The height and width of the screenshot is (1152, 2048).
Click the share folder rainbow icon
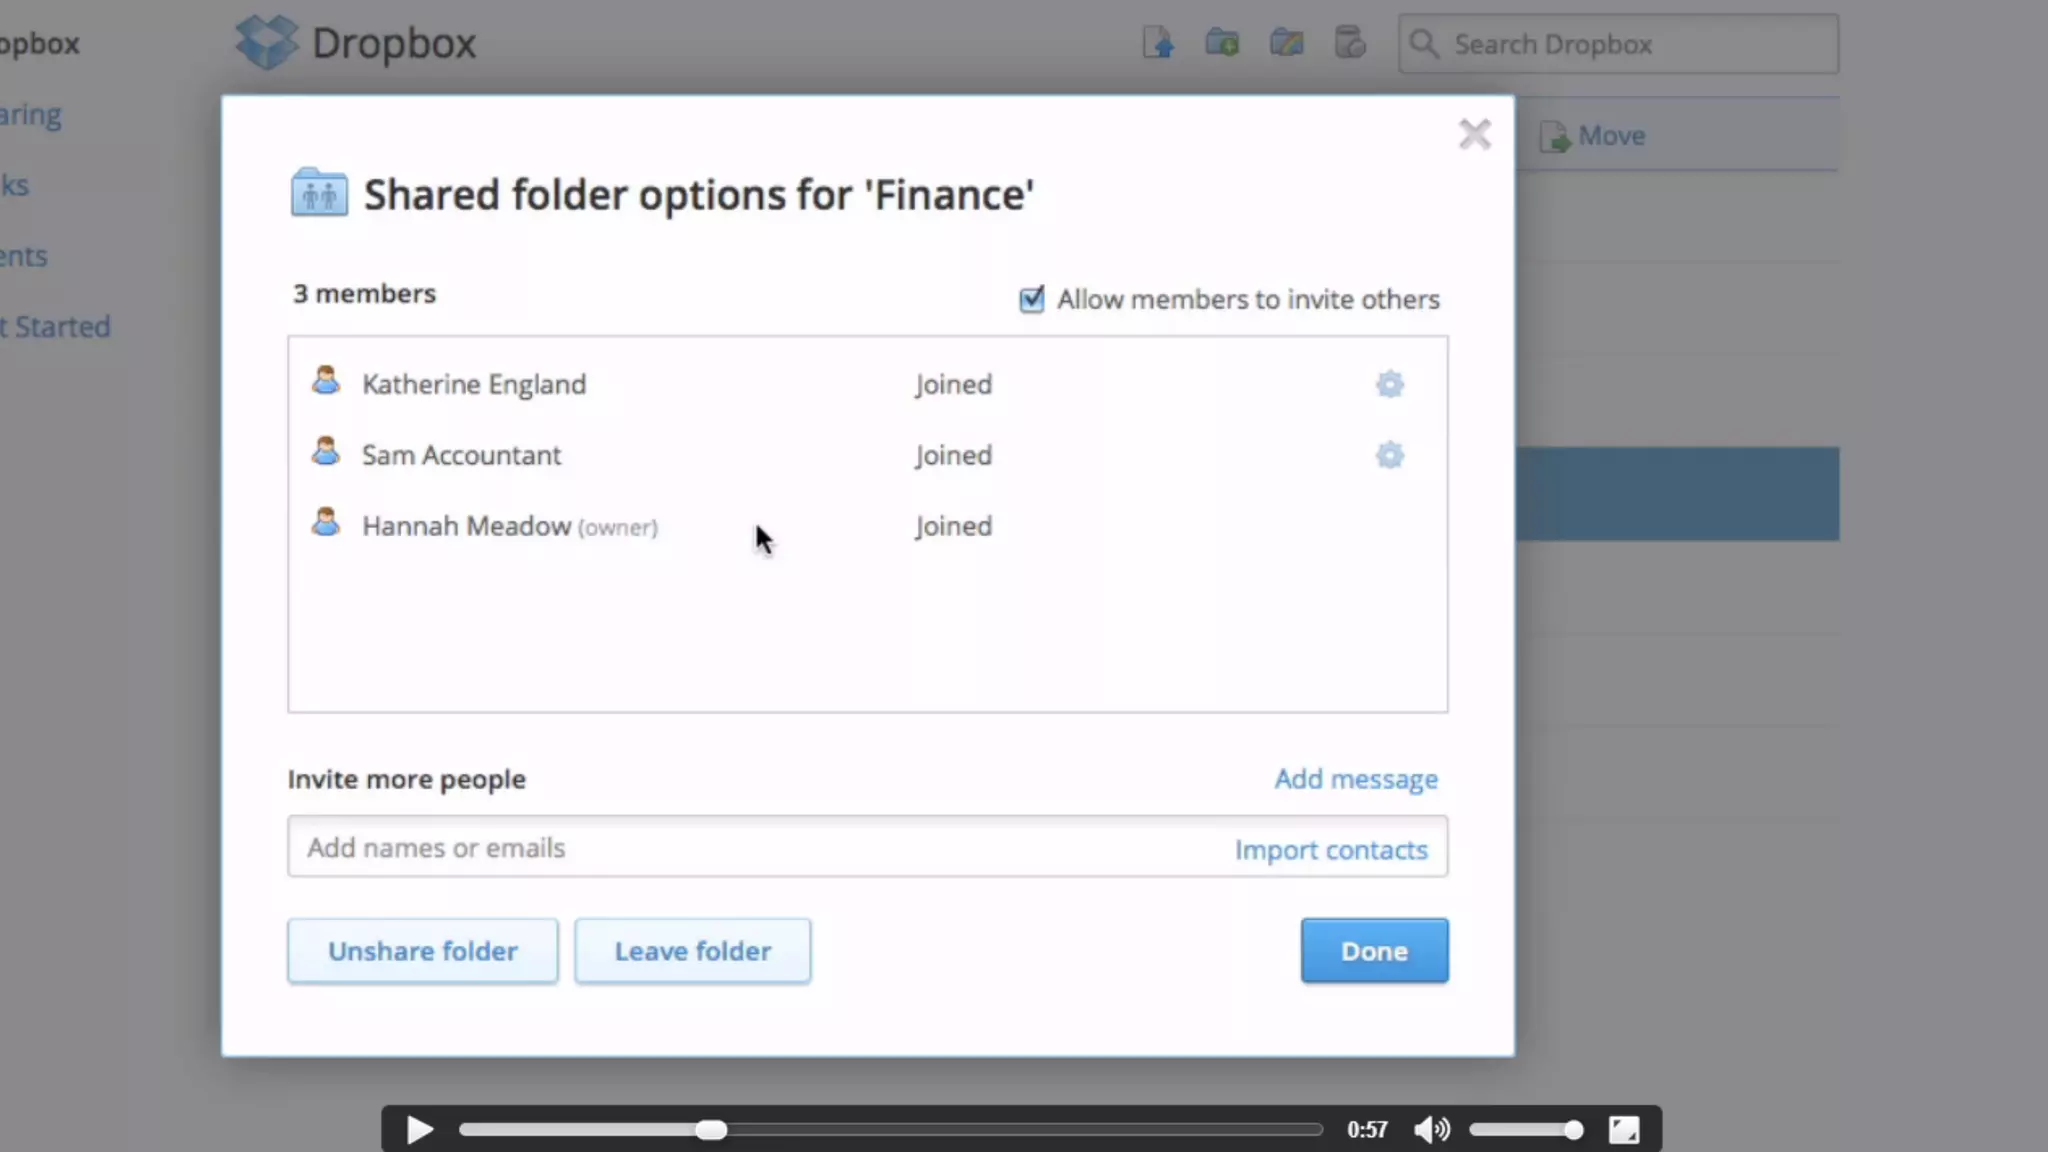[x=1286, y=43]
